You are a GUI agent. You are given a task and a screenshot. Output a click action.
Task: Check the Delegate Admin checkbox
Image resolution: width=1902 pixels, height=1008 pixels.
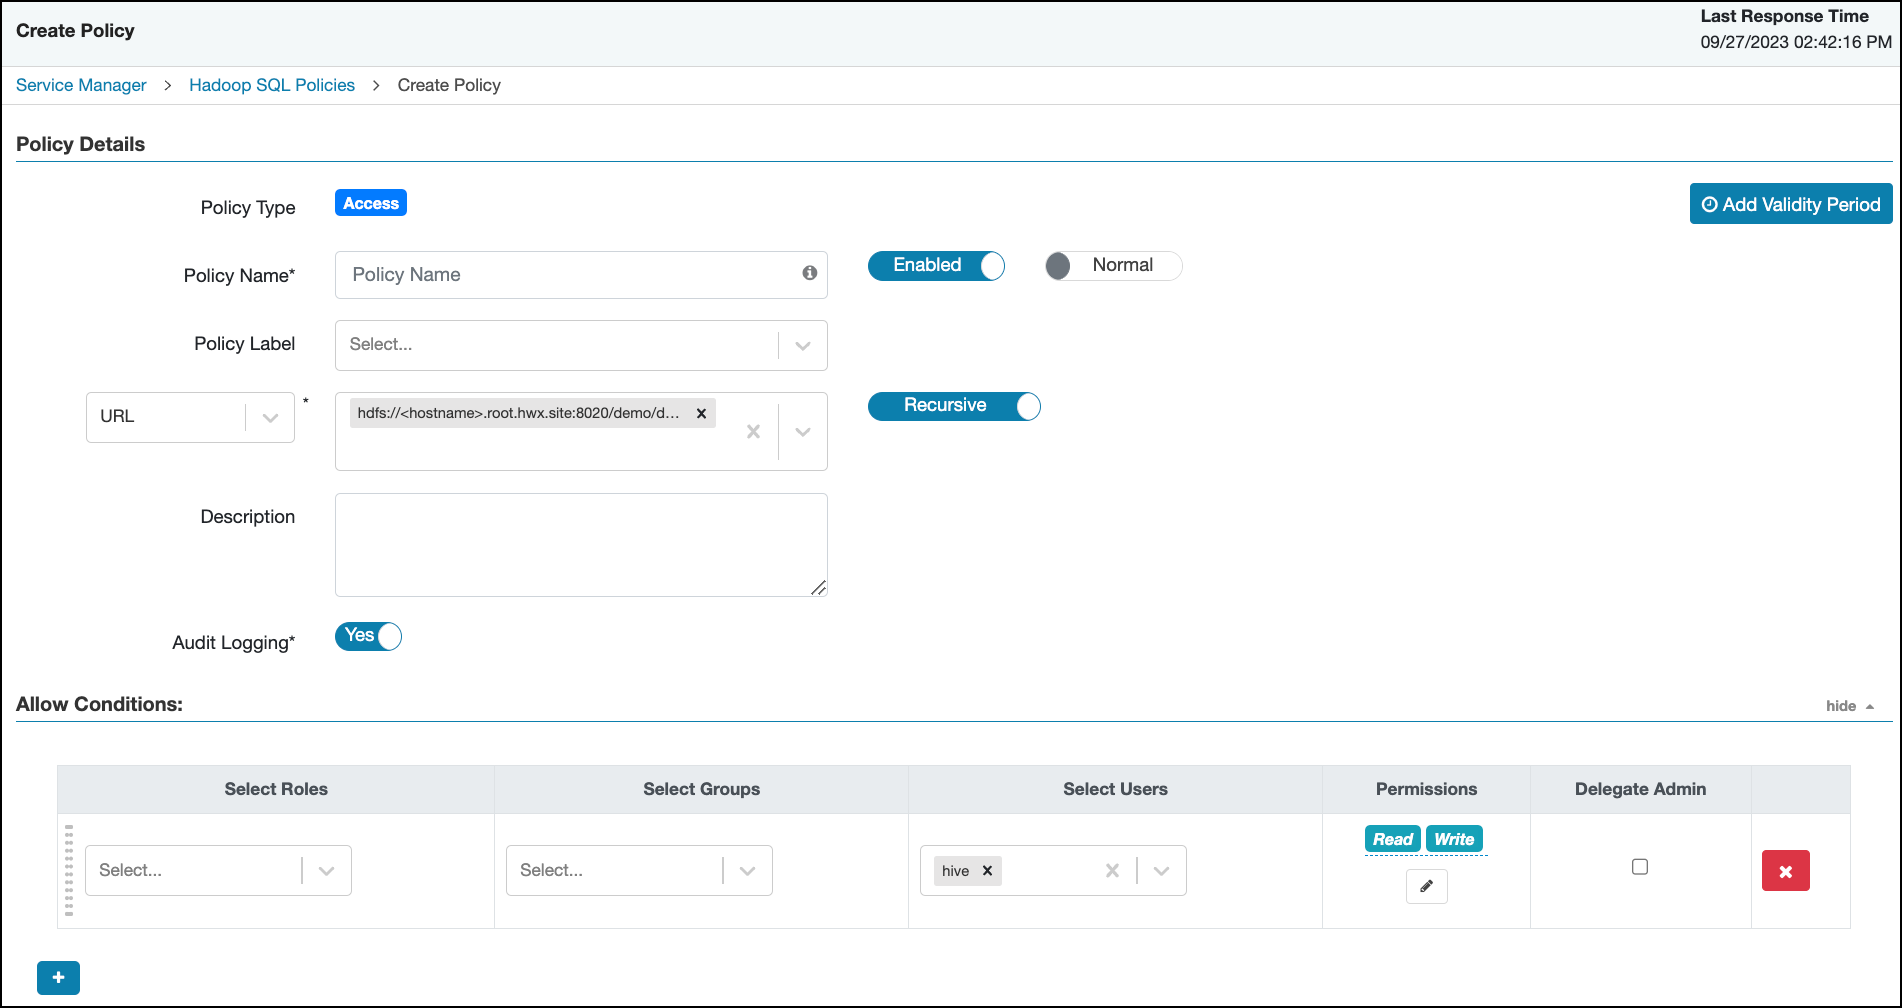coord(1639,866)
